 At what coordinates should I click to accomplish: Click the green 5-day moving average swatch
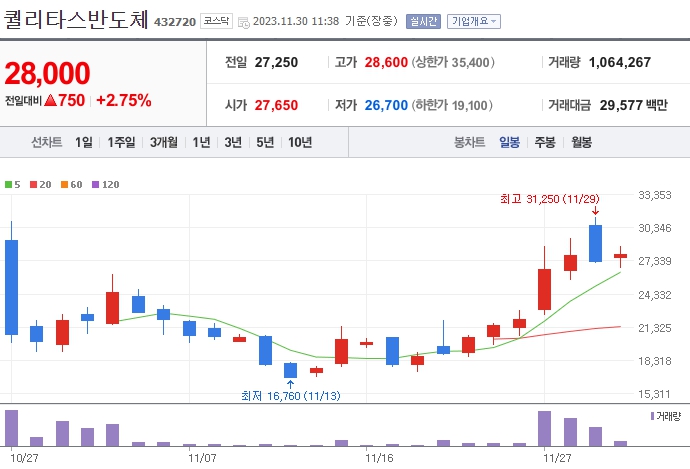(8, 184)
